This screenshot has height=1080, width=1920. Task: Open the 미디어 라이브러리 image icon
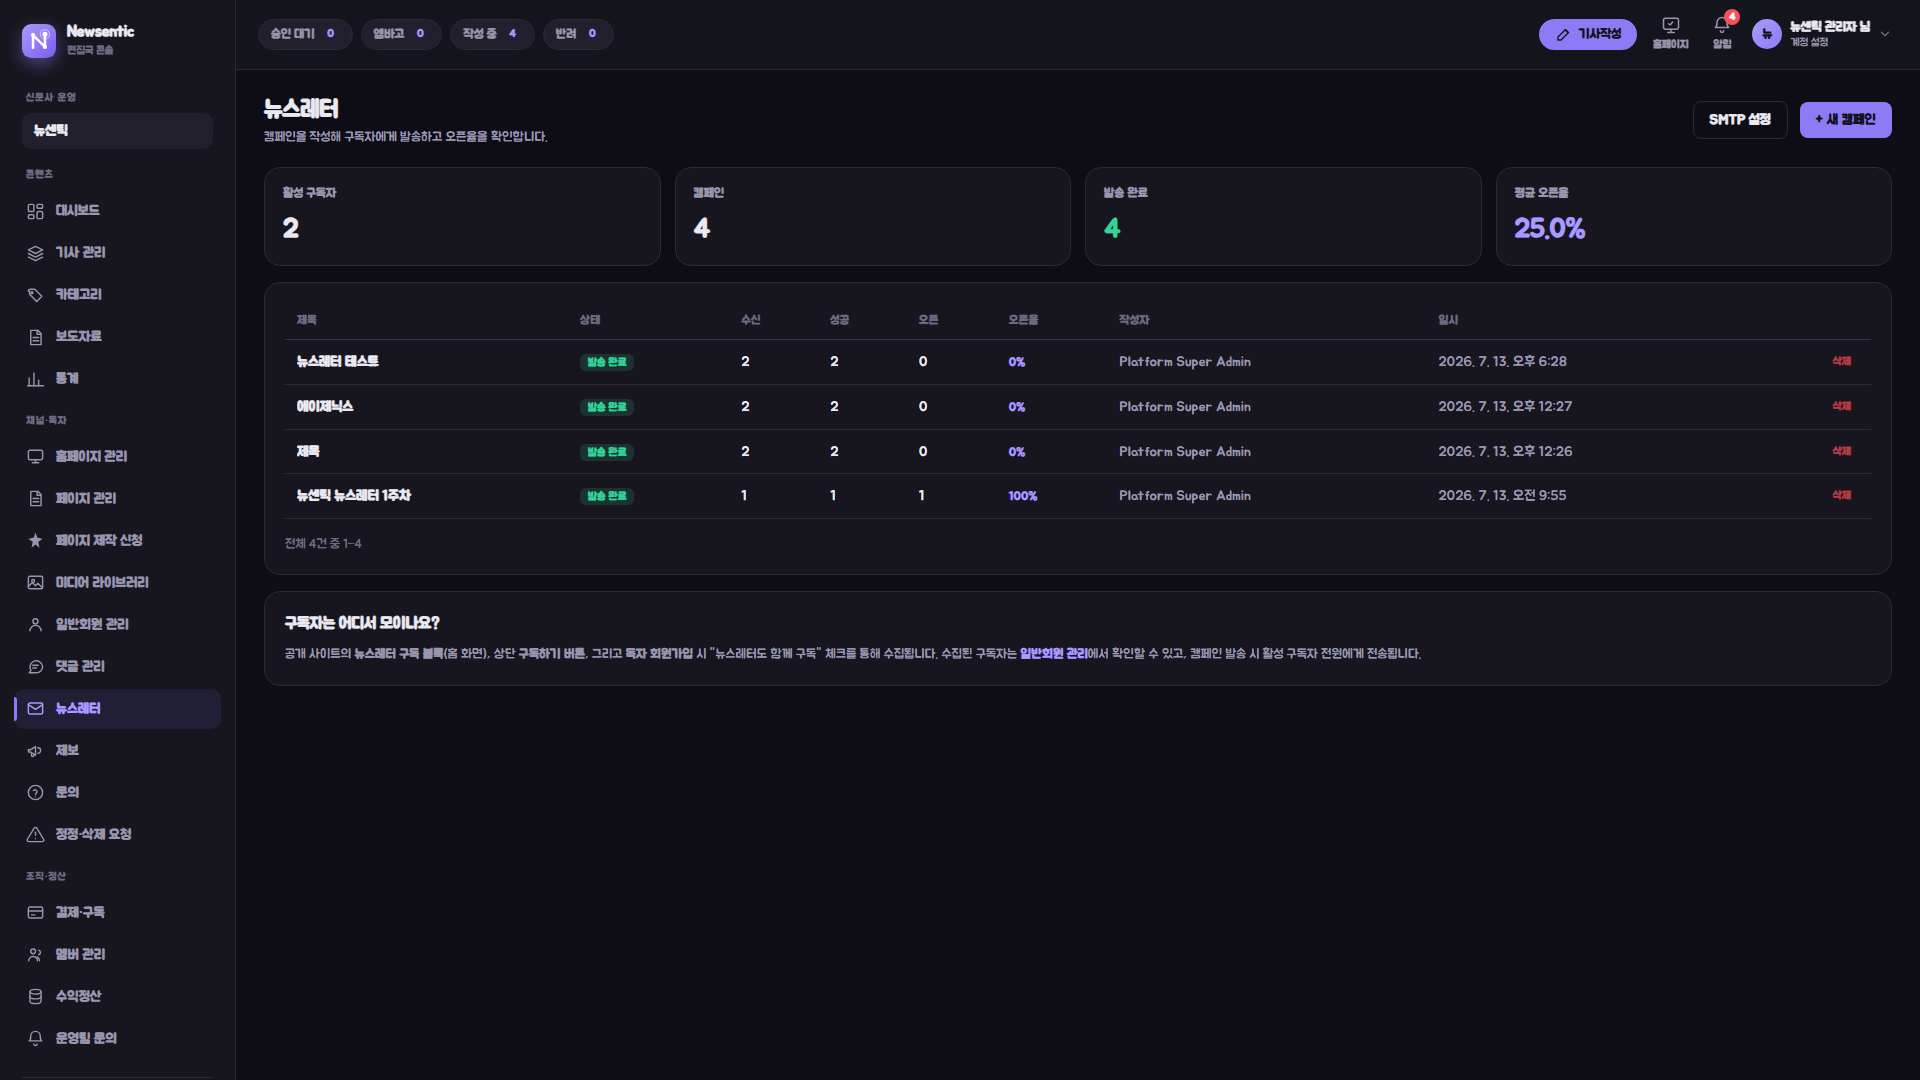coord(35,583)
